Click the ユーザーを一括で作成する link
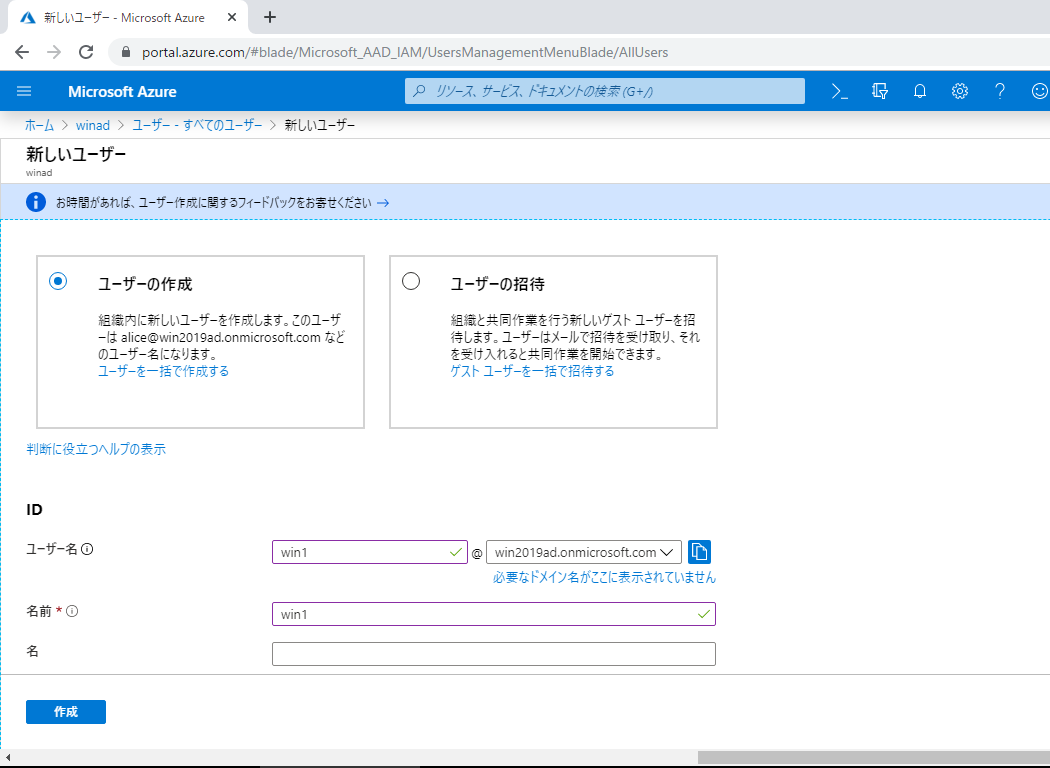 tap(163, 371)
